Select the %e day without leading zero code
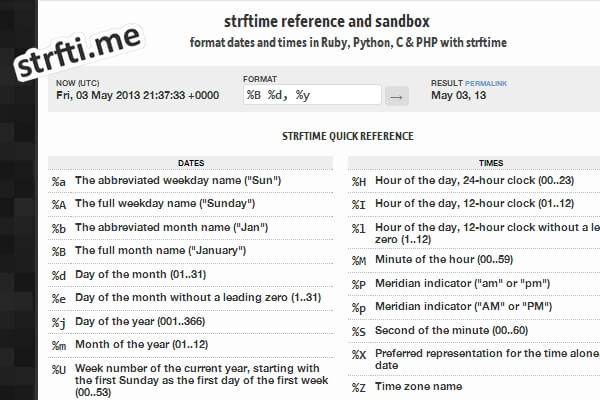Viewport: 600px width, 400px height. (x=59, y=298)
